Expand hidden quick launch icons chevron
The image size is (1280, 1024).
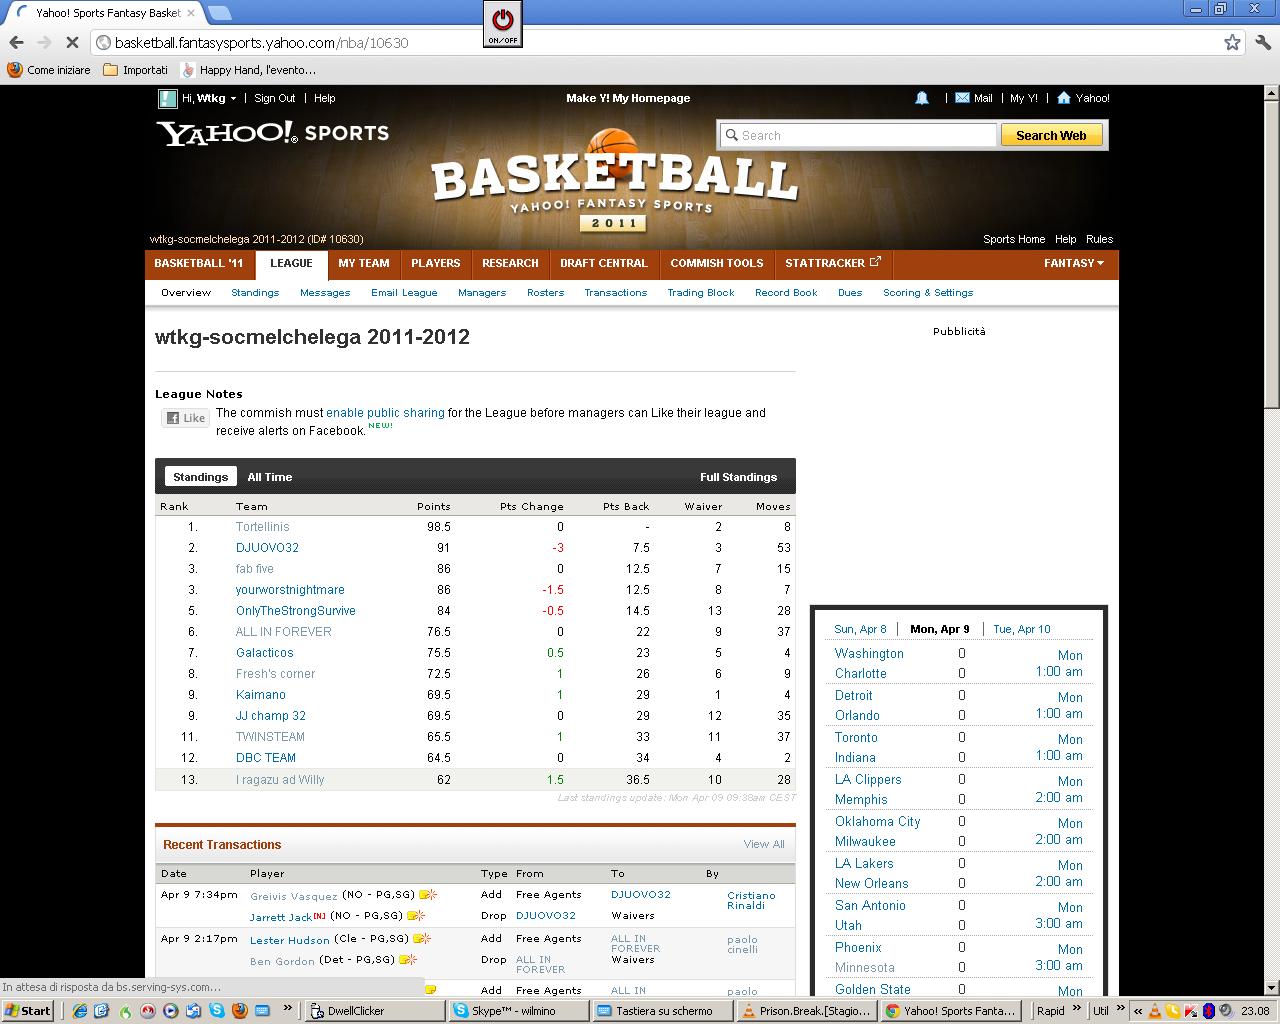(x=288, y=1009)
